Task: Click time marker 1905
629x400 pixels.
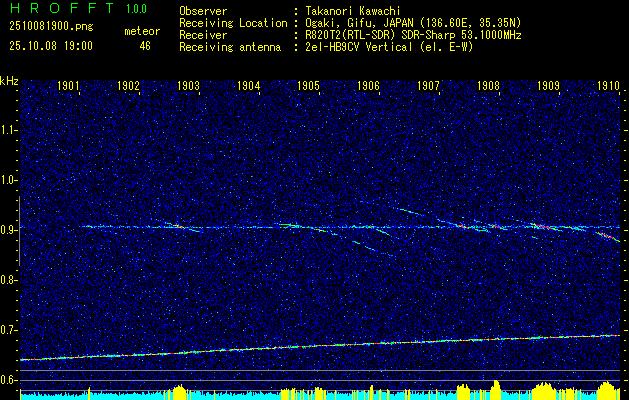Action: pos(308,85)
